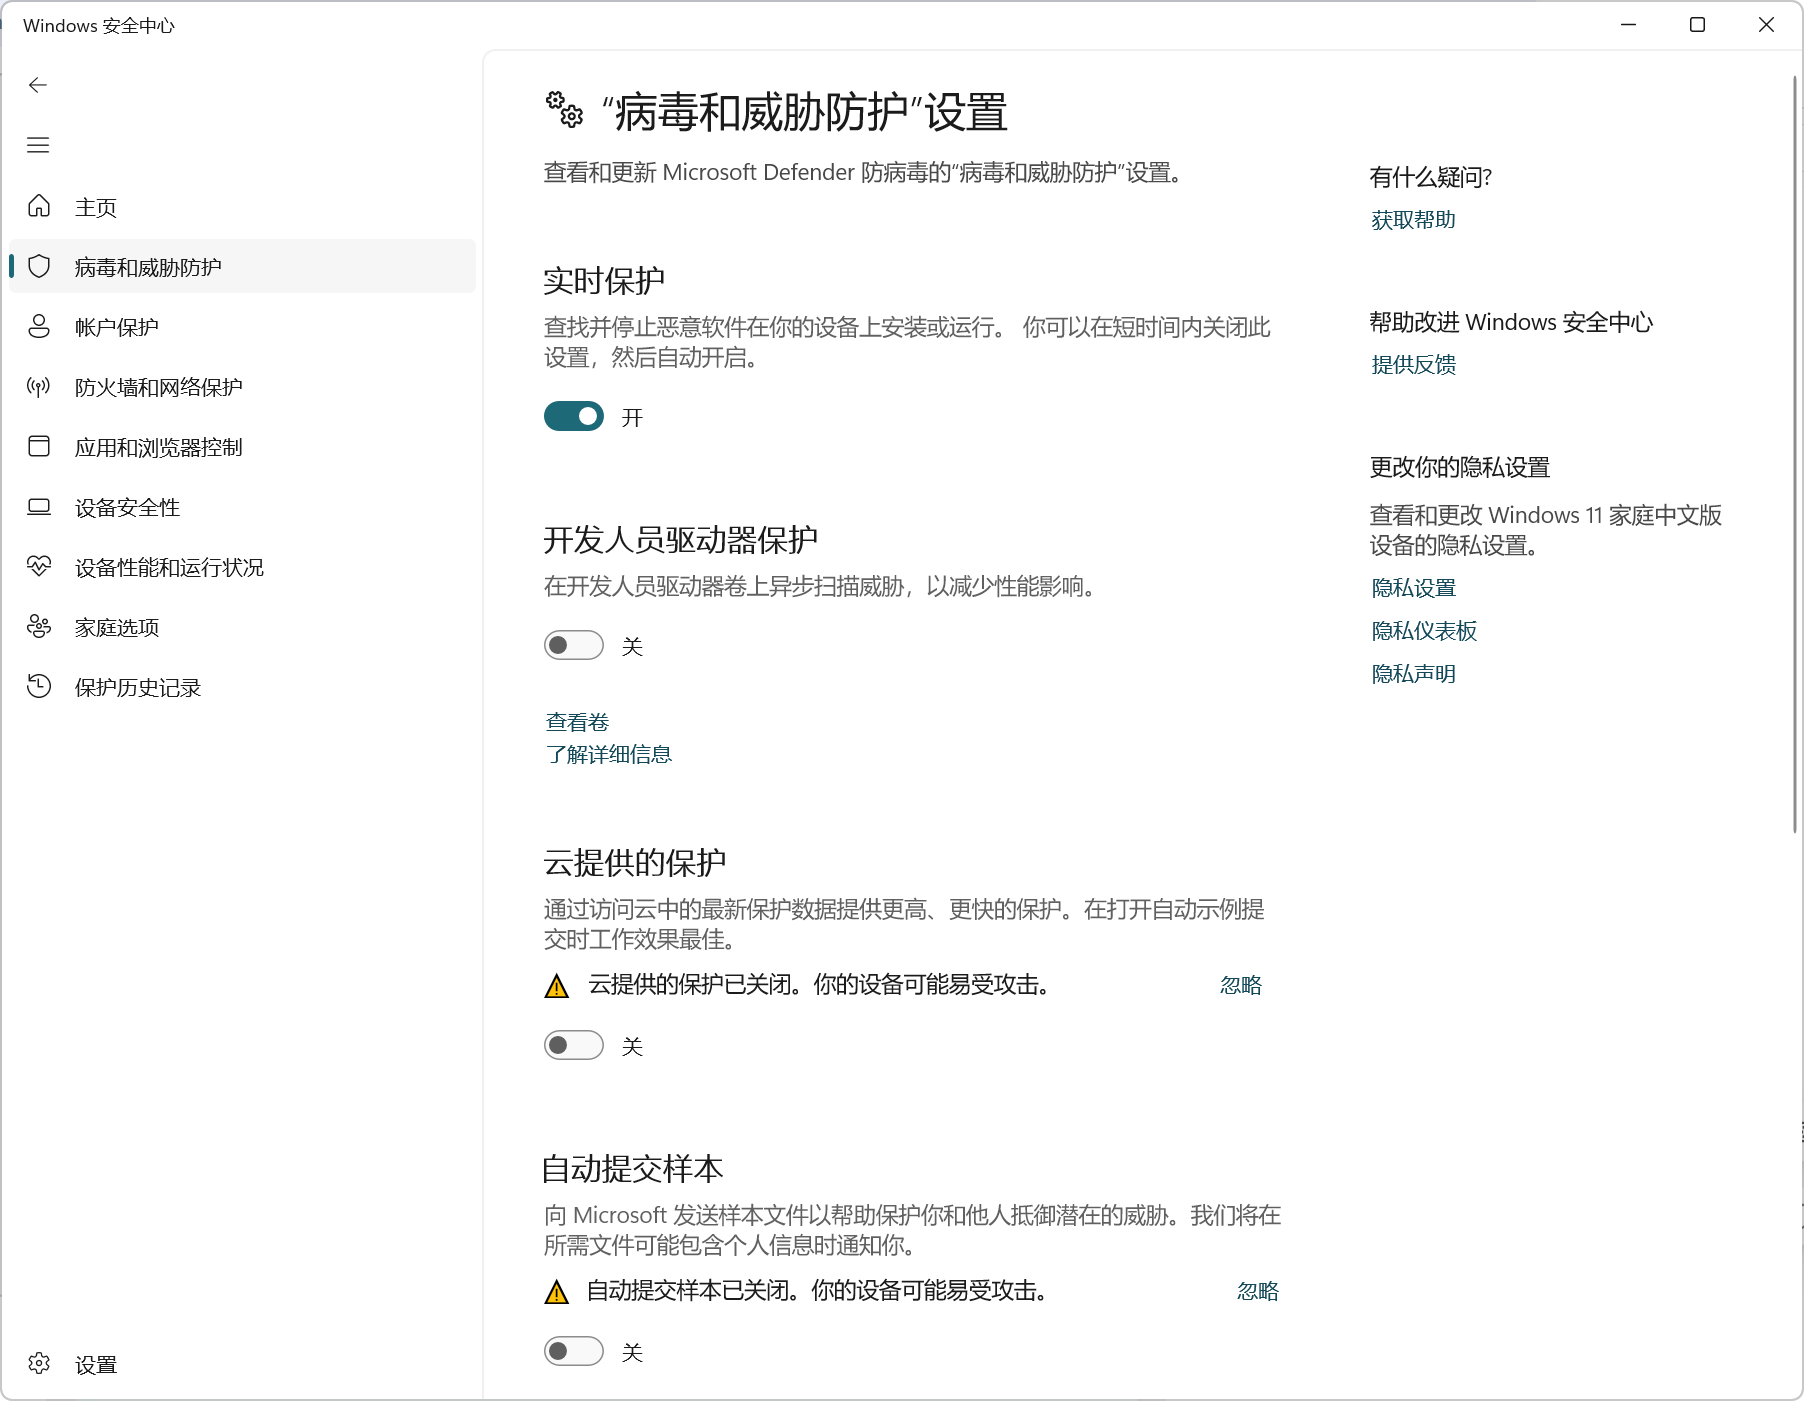Minimize the Windows 安全中心 window
The height and width of the screenshot is (1401, 1804).
(1628, 25)
